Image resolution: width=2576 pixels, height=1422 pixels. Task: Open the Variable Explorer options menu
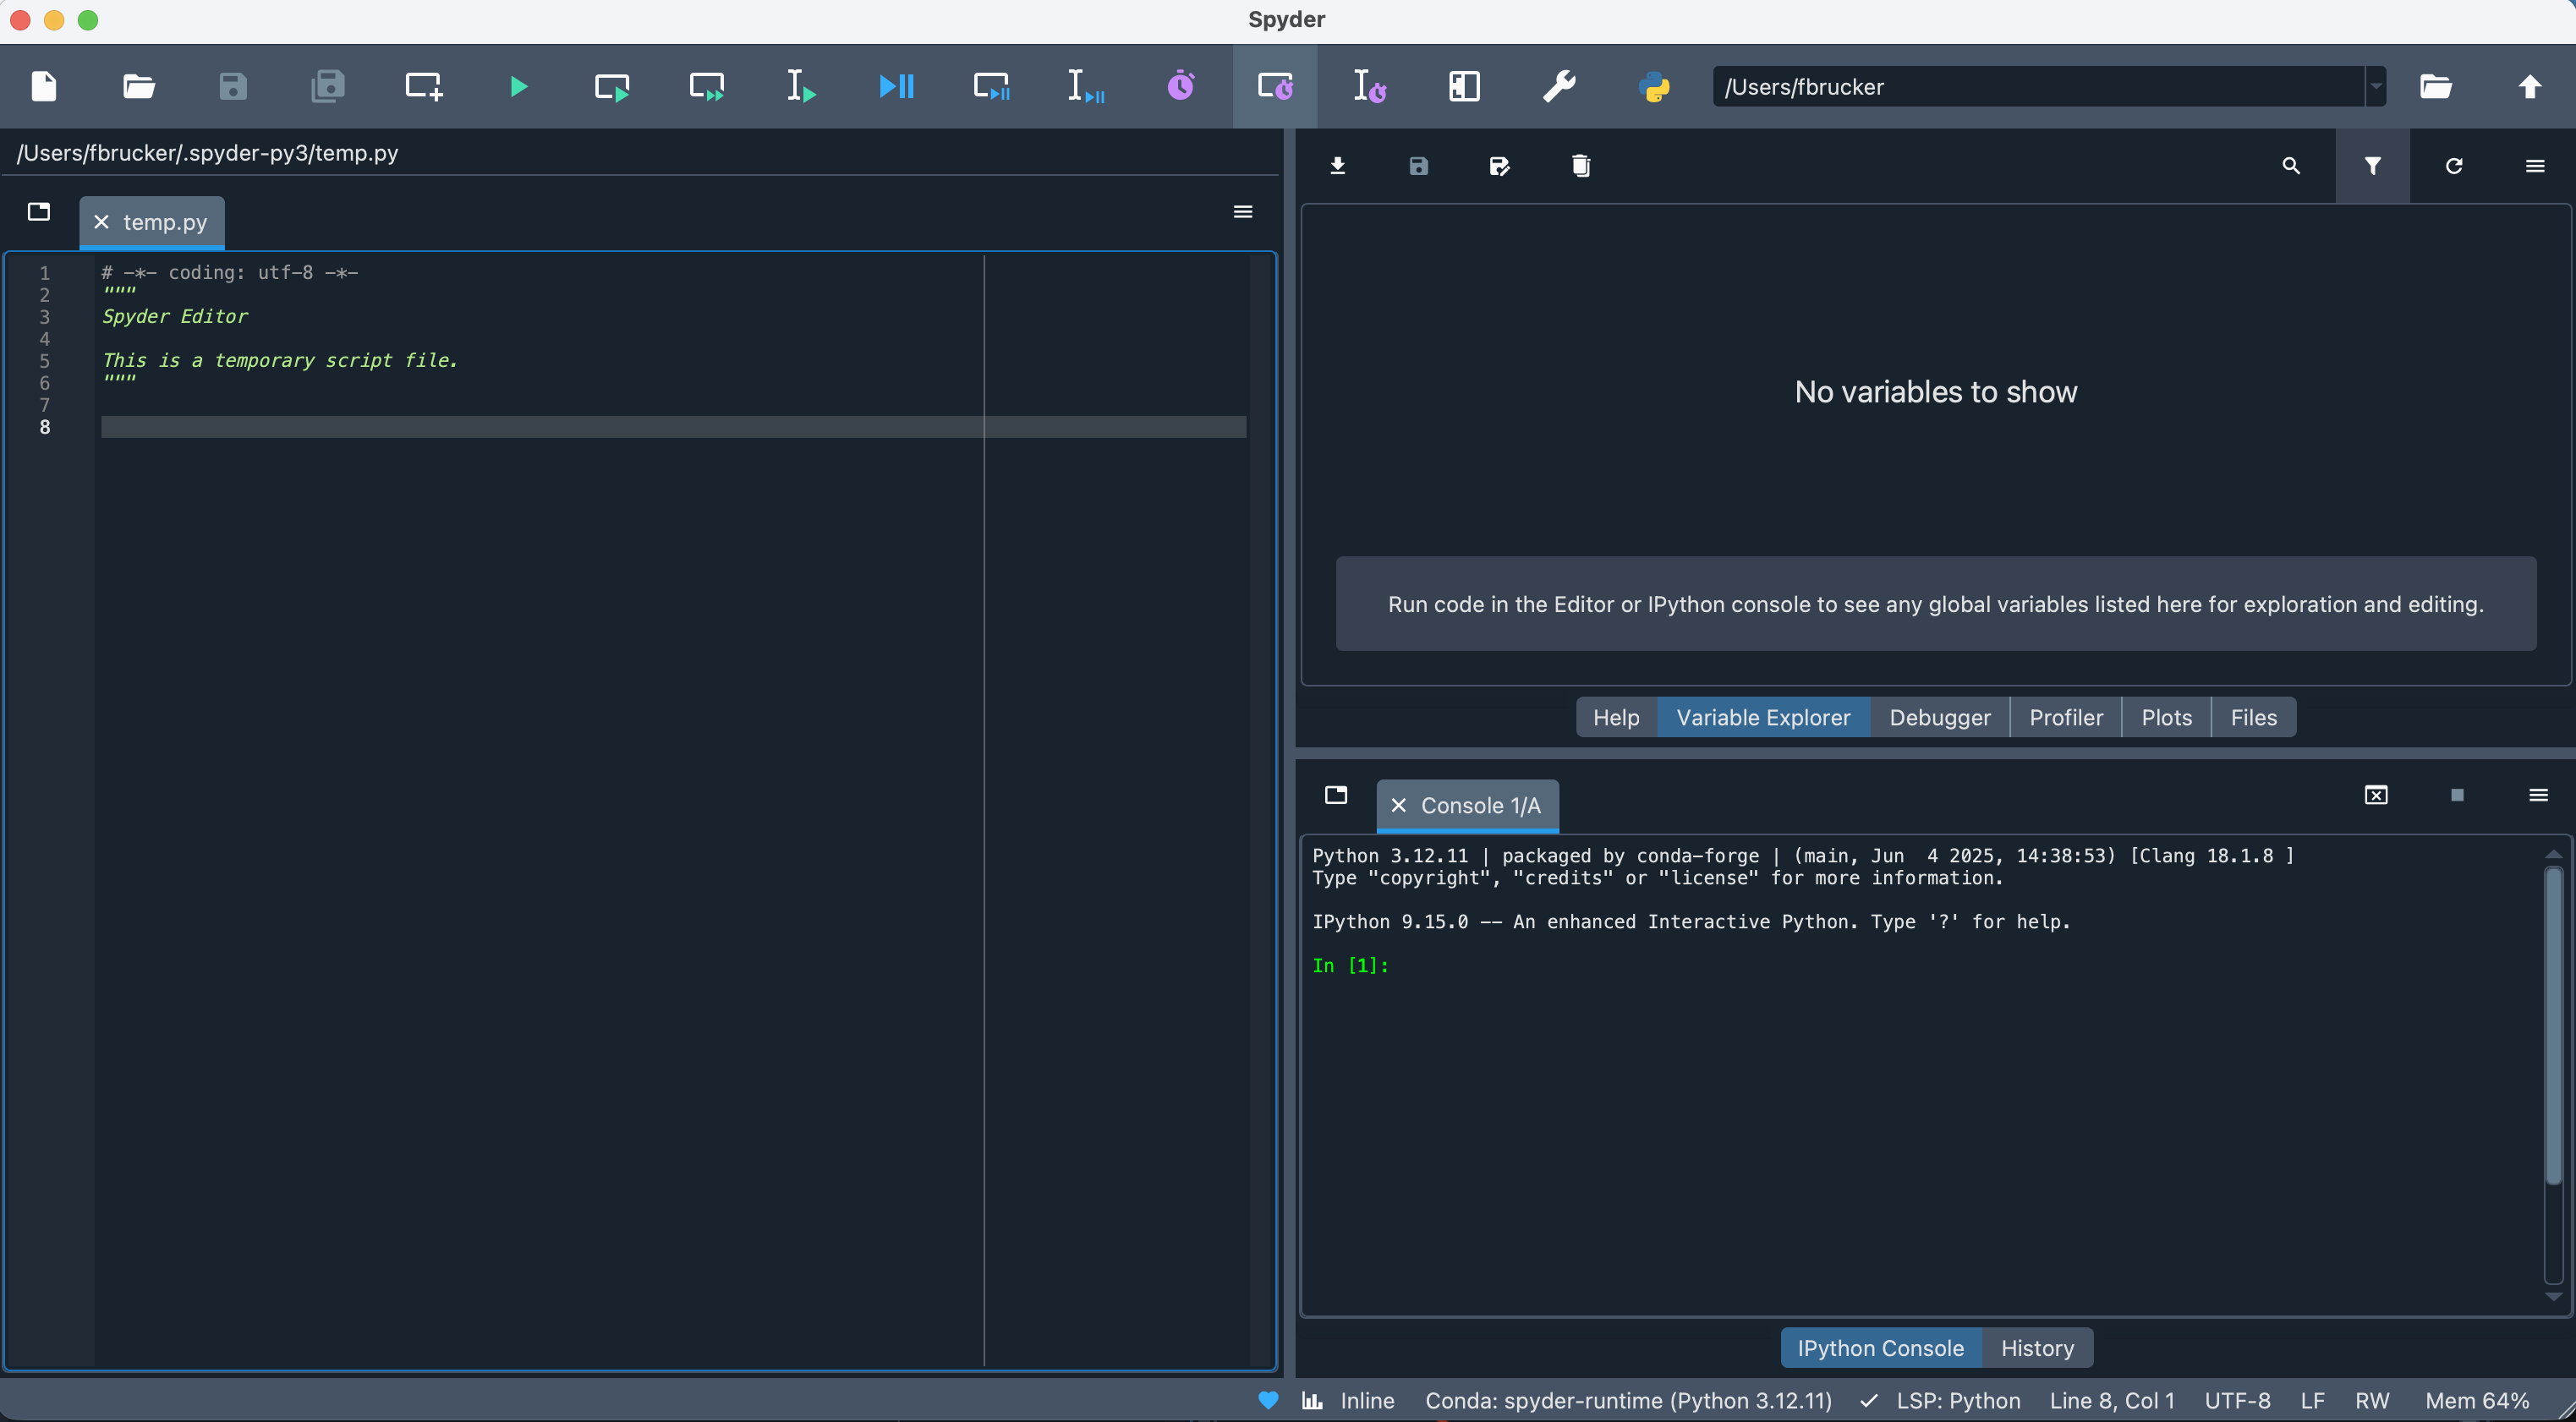pyautogui.click(x=2535, y=166)
